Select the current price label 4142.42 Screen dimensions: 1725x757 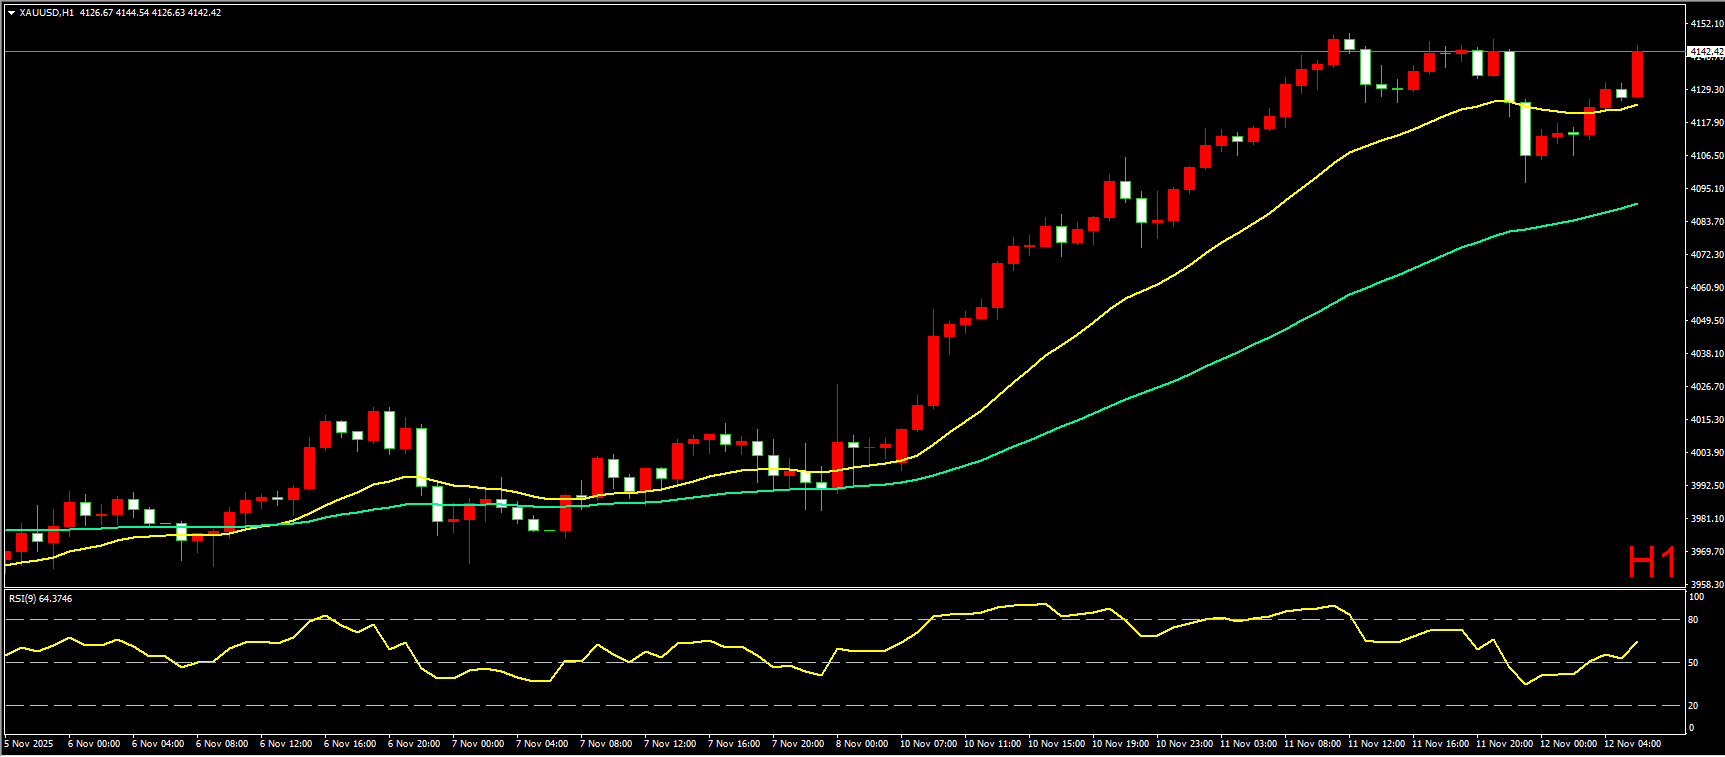1704,51
